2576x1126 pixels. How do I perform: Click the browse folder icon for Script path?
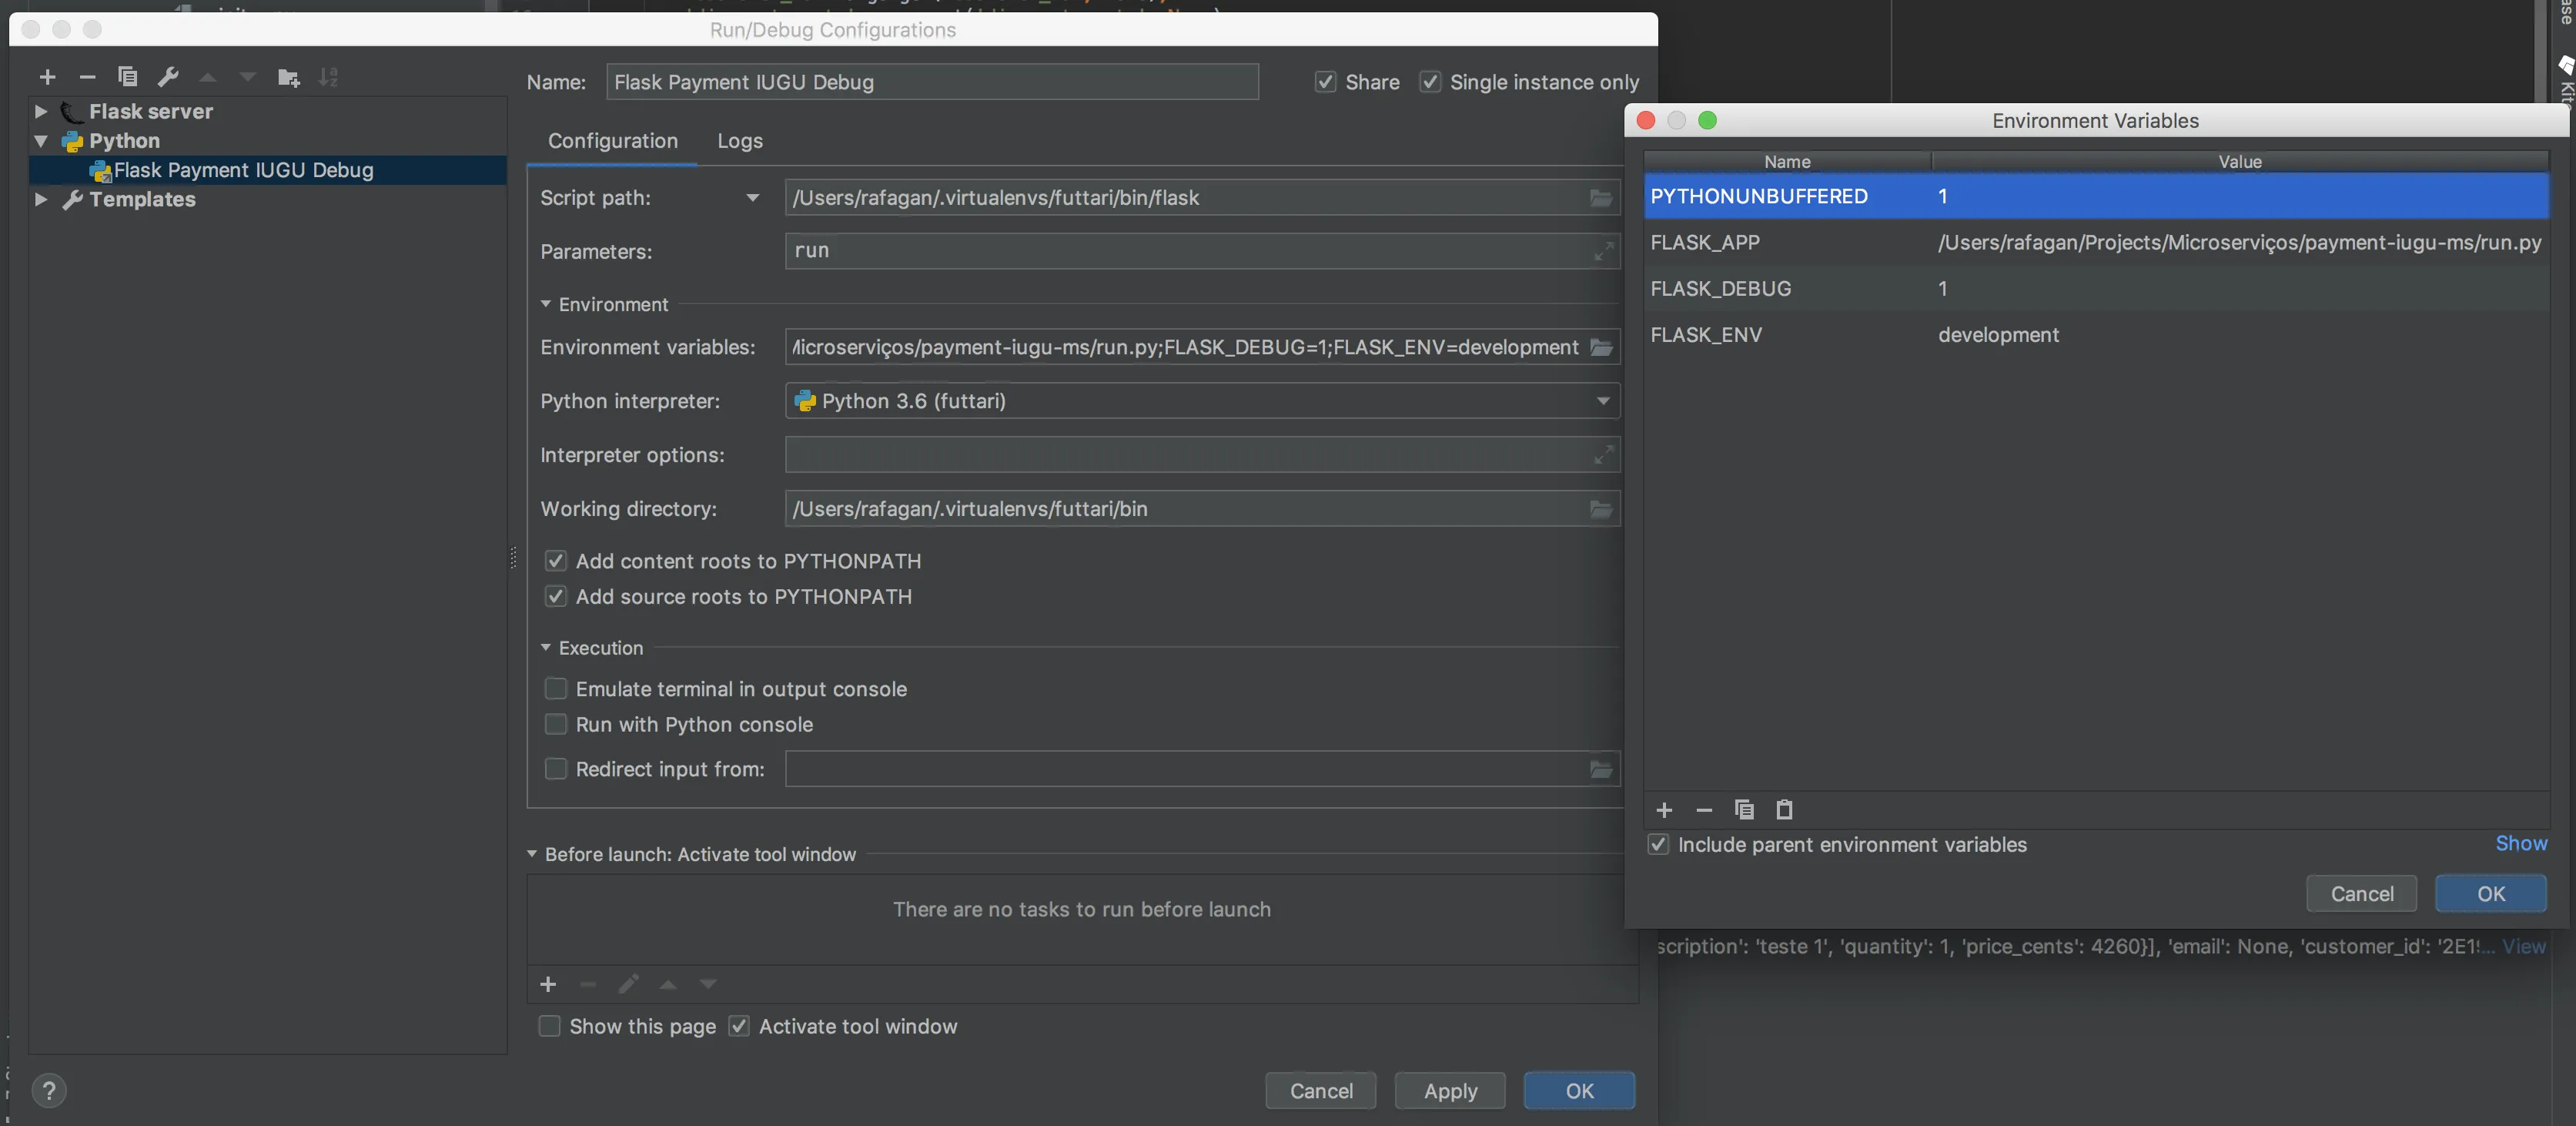1600,198
